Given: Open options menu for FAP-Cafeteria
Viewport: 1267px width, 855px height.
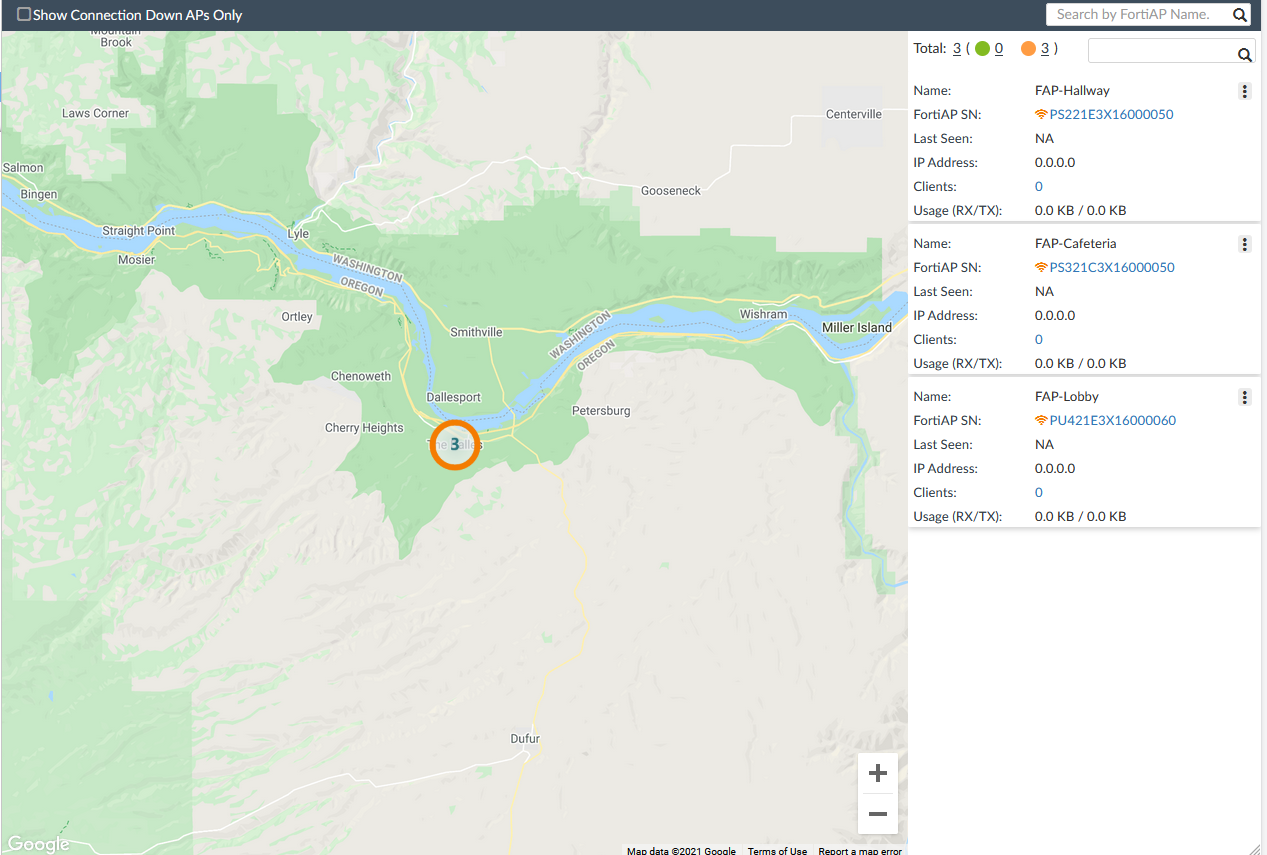Looking at the screenshot, I should tap(1245, 244).
